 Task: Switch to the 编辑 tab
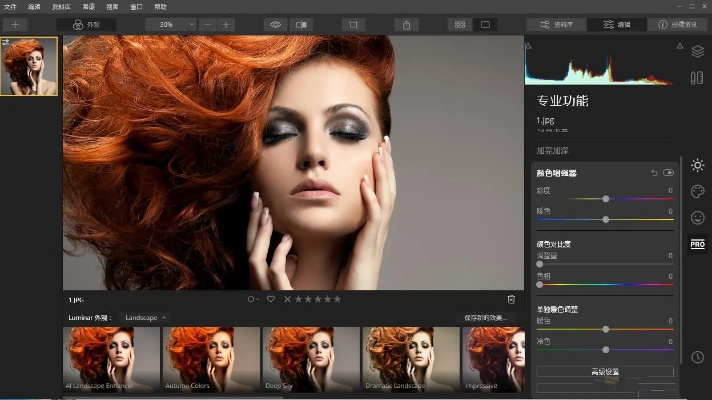pos(615,24)
